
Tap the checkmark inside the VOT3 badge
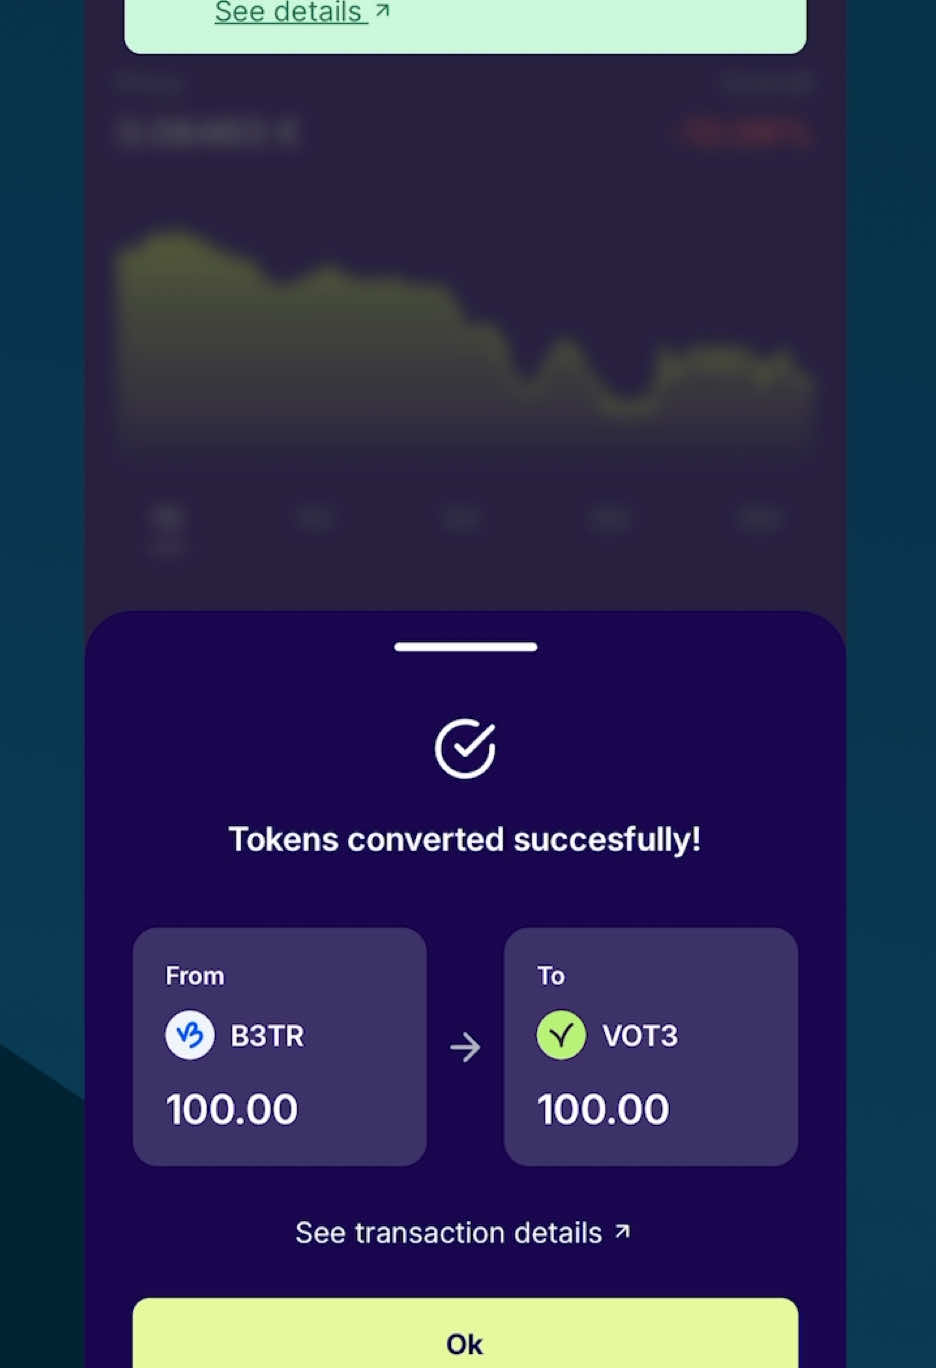(x=561, y=1035)
